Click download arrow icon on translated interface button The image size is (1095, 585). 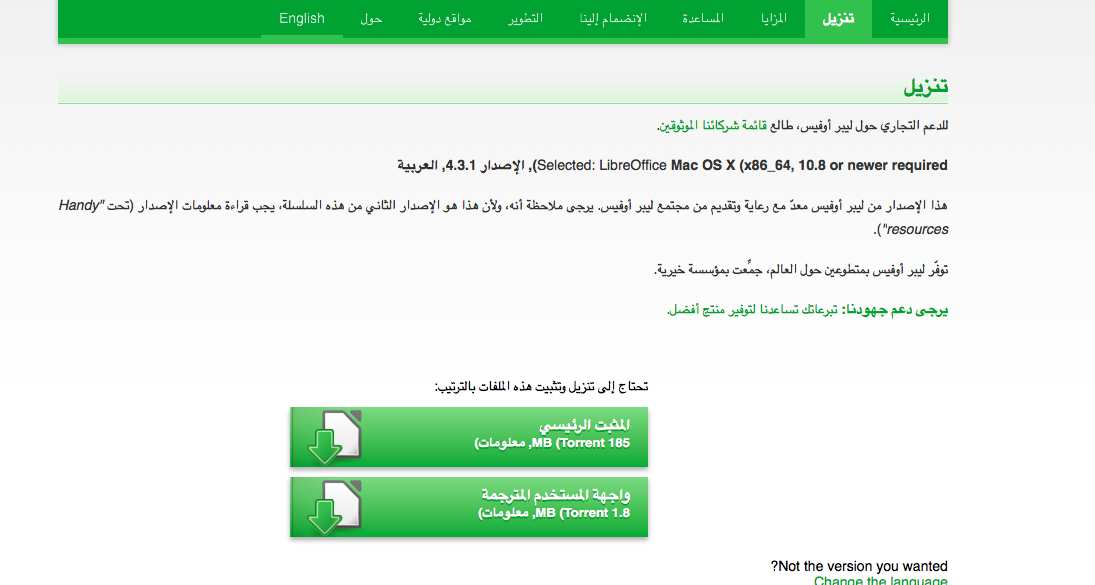tap(335, 508)
